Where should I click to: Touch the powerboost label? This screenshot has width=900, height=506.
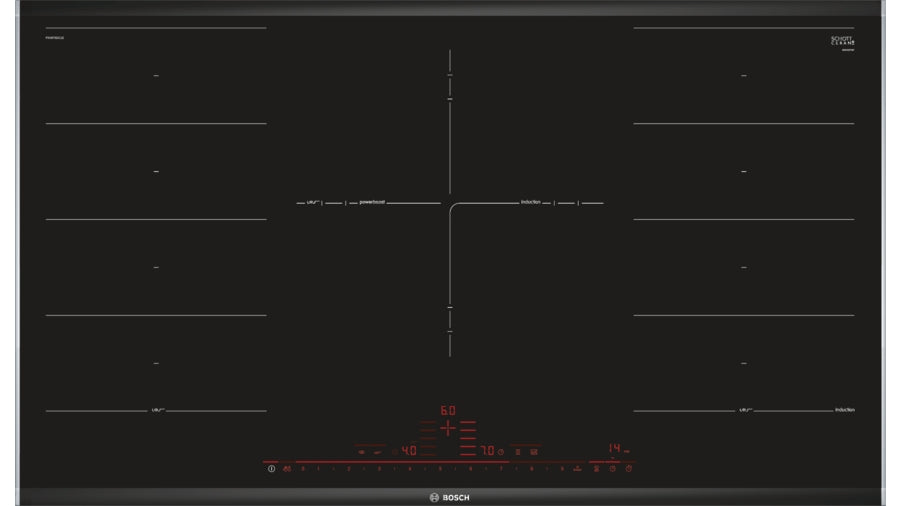[x=372, y=202]
